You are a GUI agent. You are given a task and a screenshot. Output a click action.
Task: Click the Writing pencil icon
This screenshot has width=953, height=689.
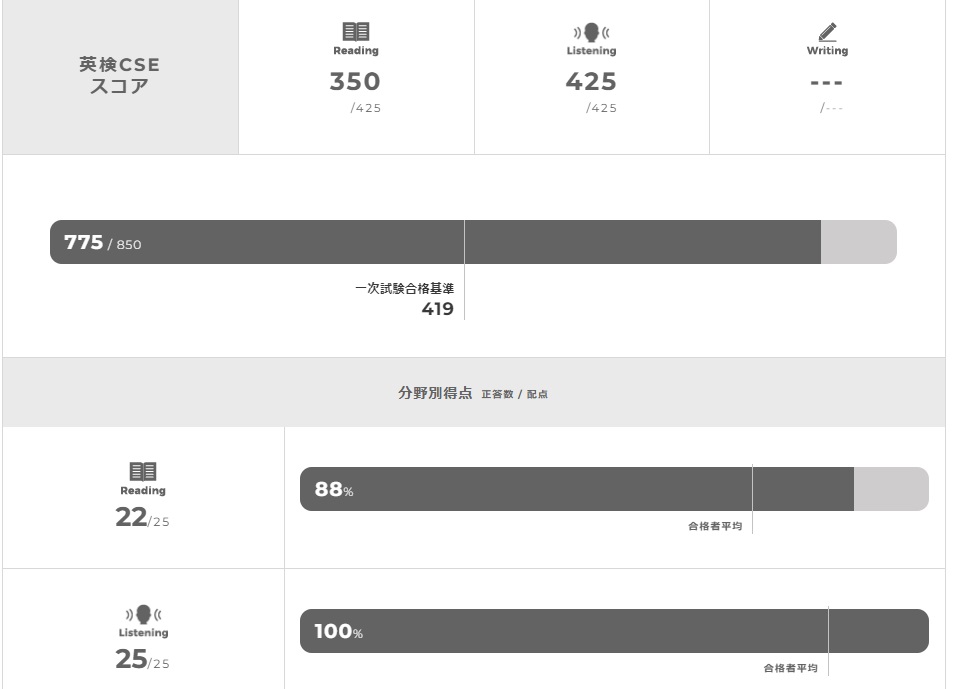click(827, 32)
